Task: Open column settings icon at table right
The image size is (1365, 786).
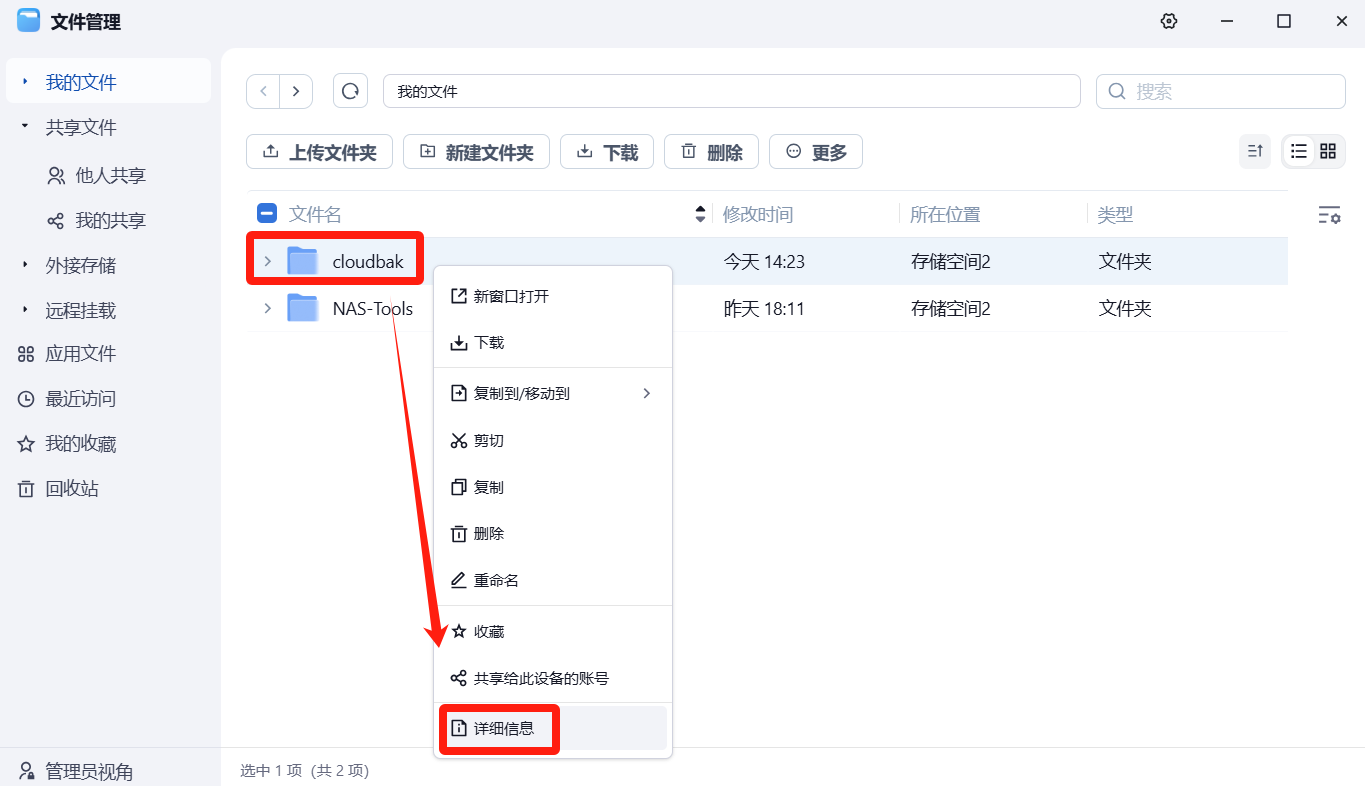Action: point(1328,214)
